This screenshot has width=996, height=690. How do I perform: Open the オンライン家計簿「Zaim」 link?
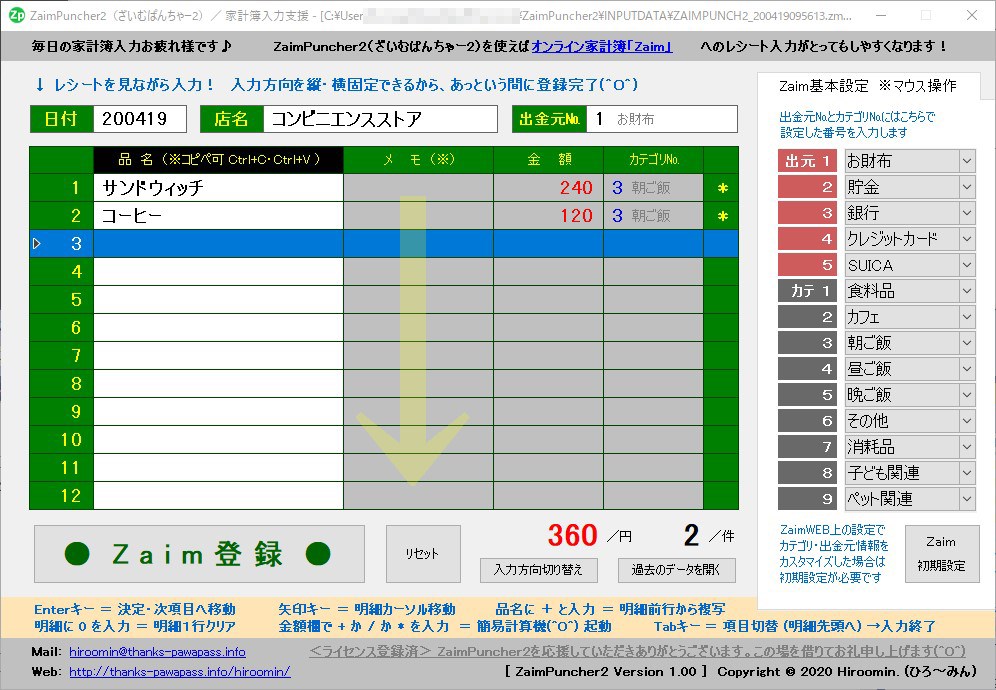click(x=602, y=46)
